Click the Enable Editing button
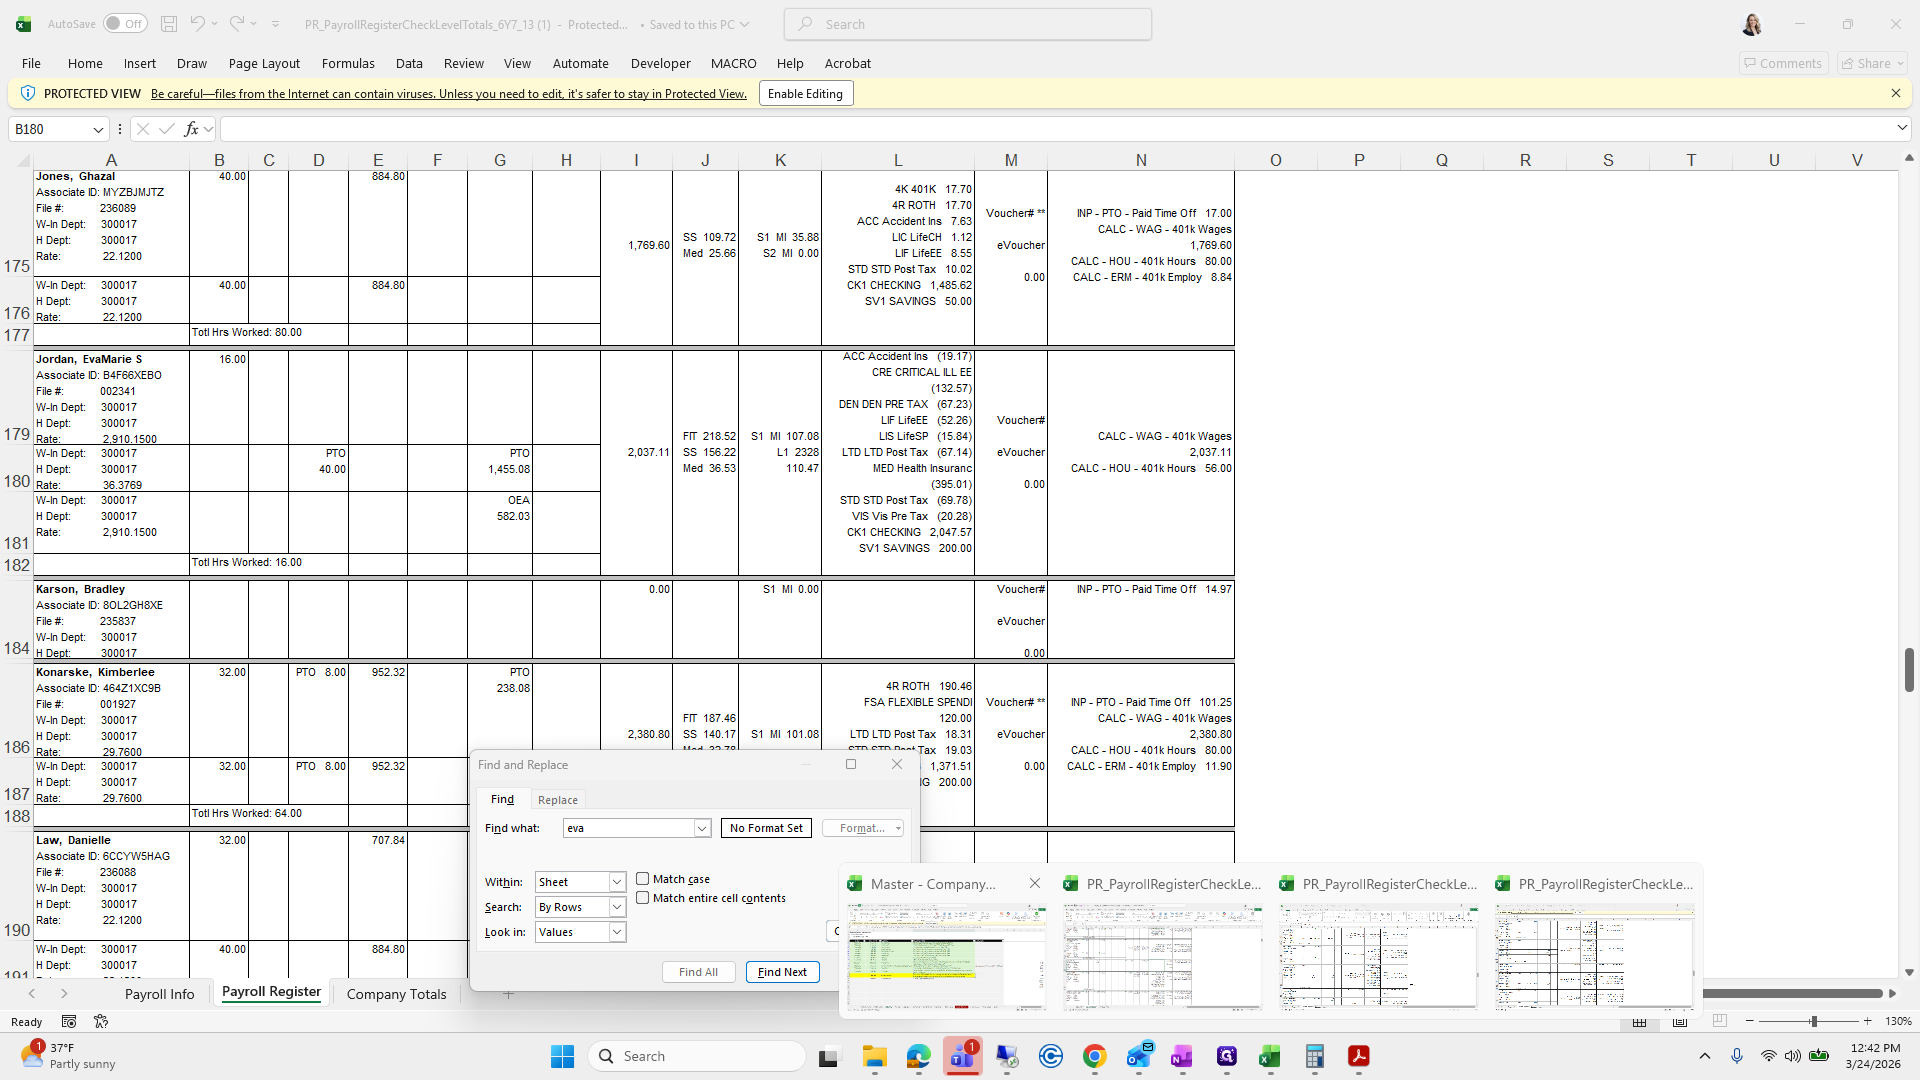Image resolution: width=1920 pixels, height=1080 pixels. [x=805, y=94]
